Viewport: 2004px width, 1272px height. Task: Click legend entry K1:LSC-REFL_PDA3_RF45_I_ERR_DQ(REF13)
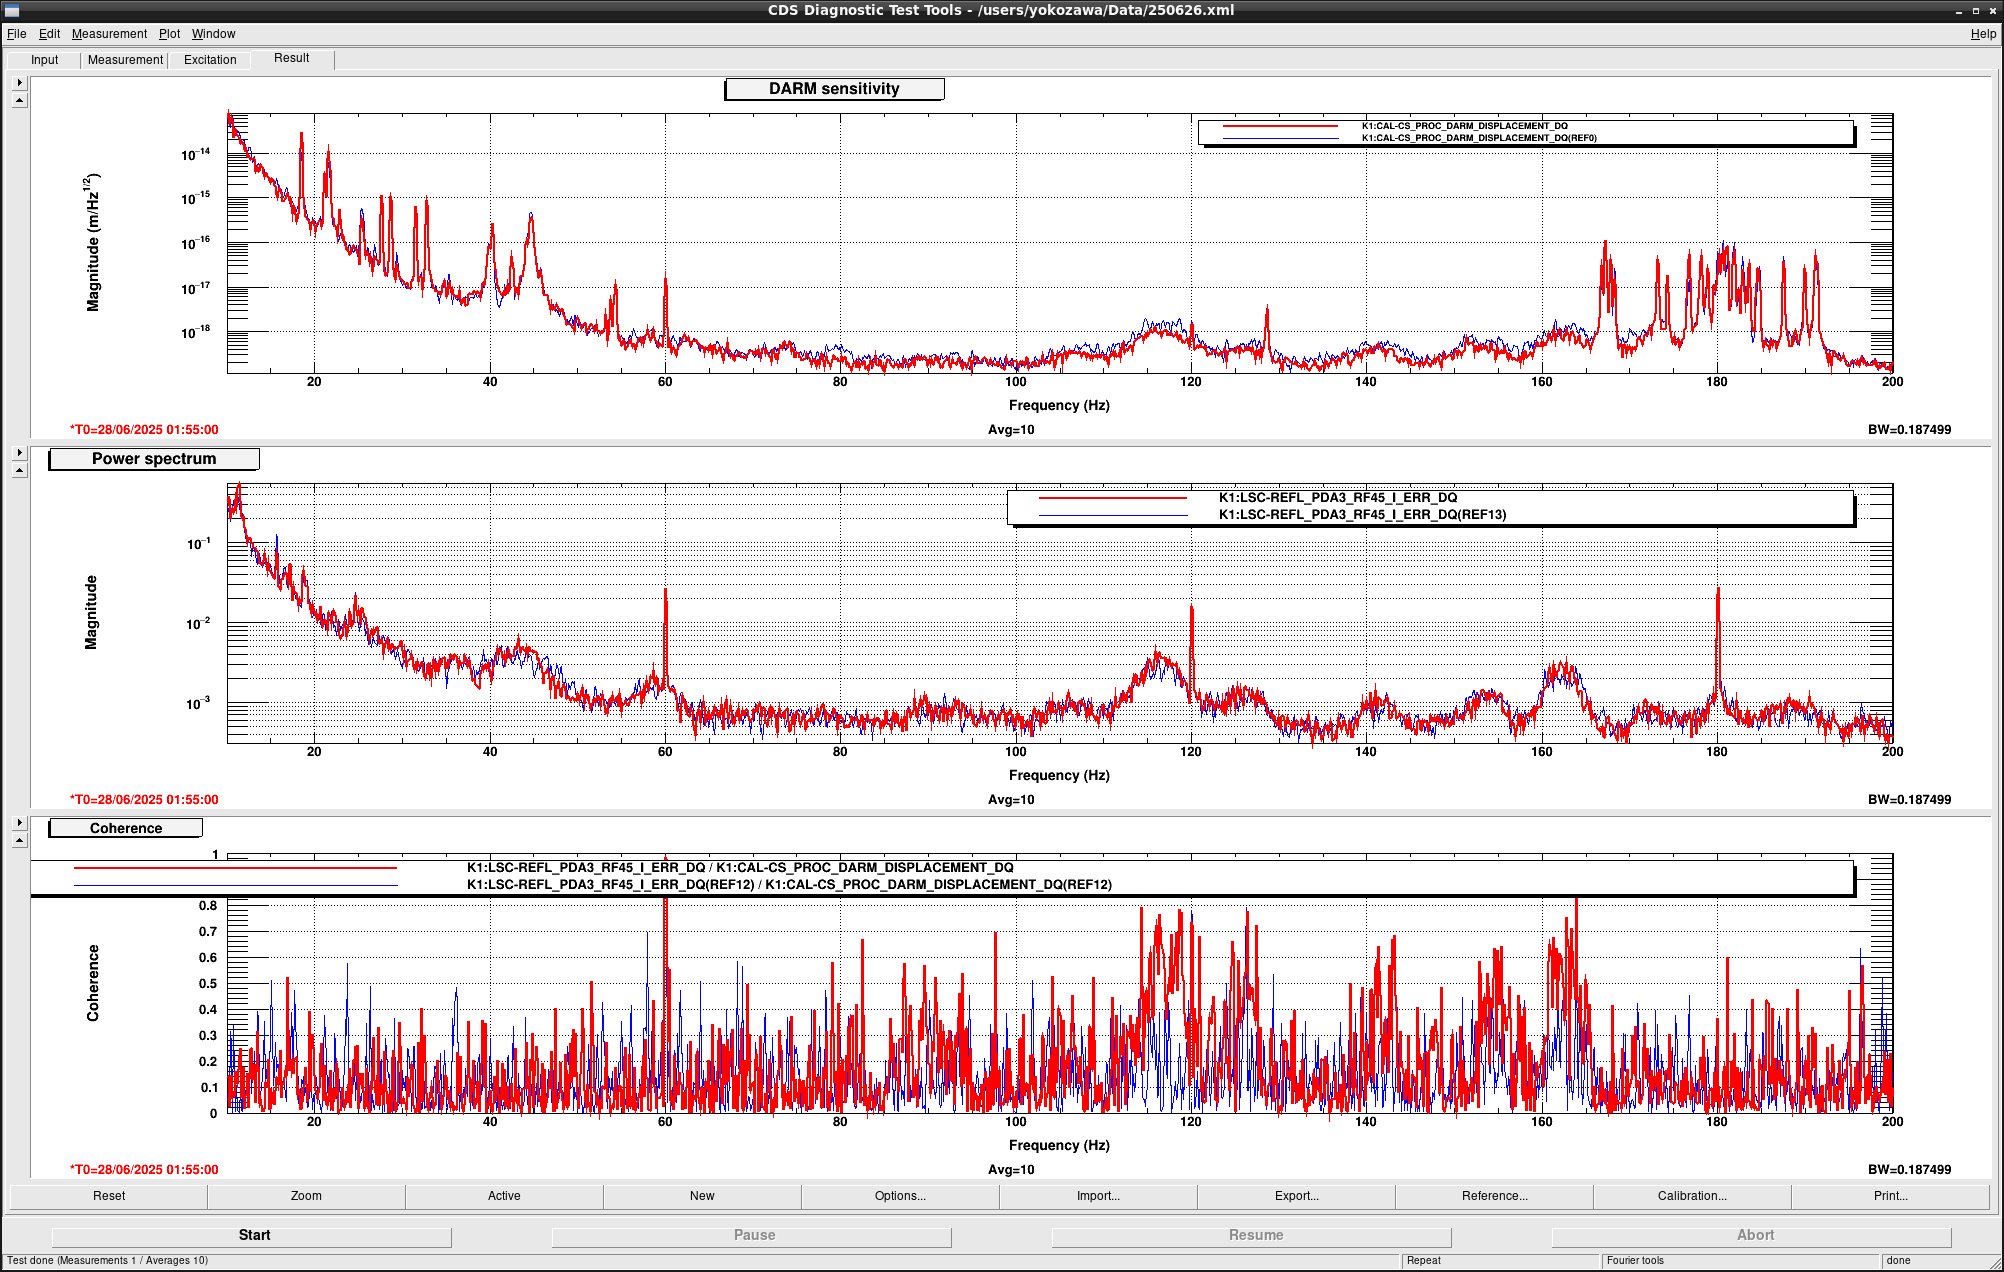coord(1362,515)
